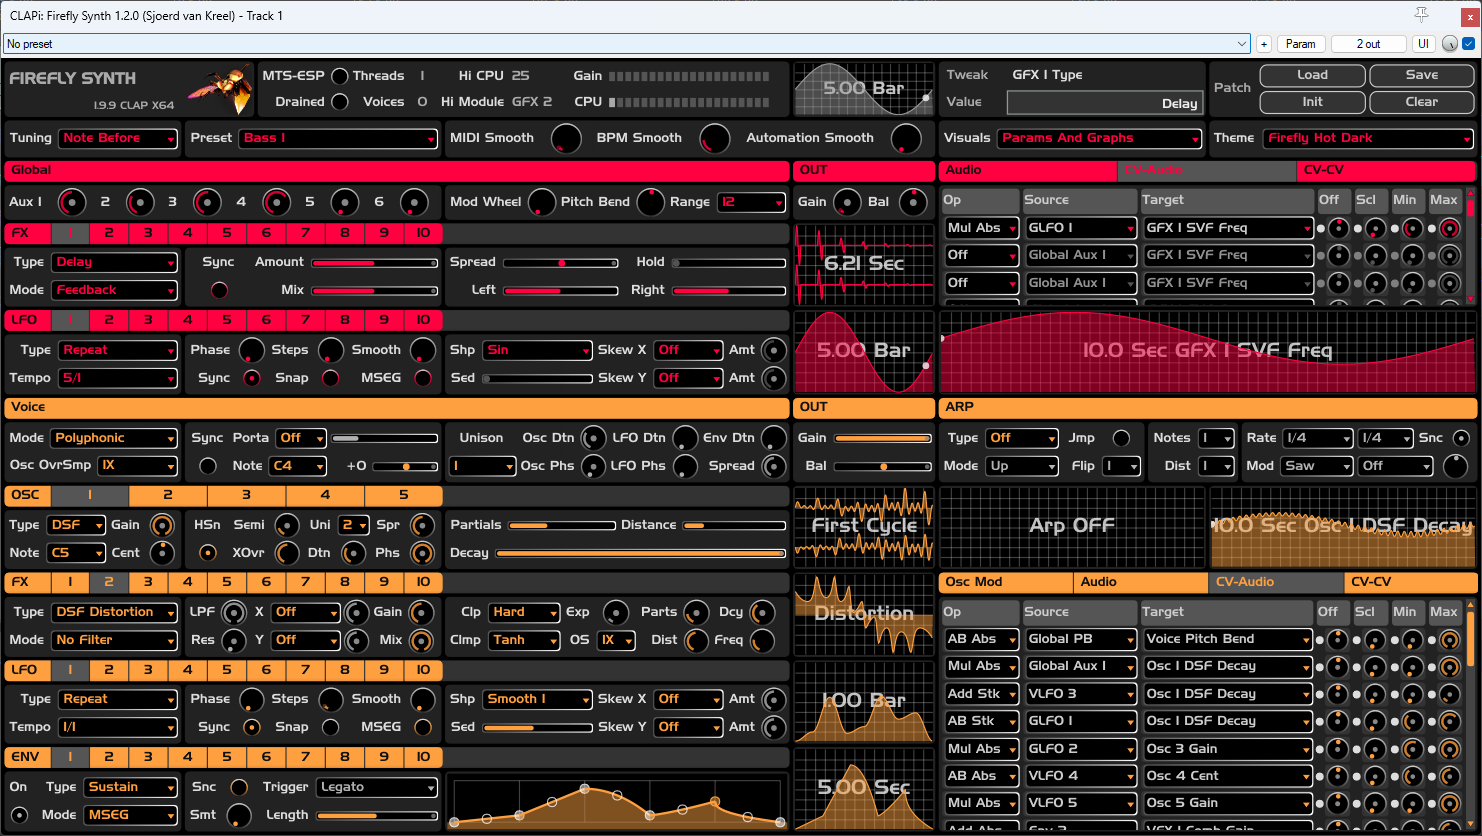This screenshot has height=836, width=1482.
Task: Click the plus button next to preset box
Action: (1264, 44)
